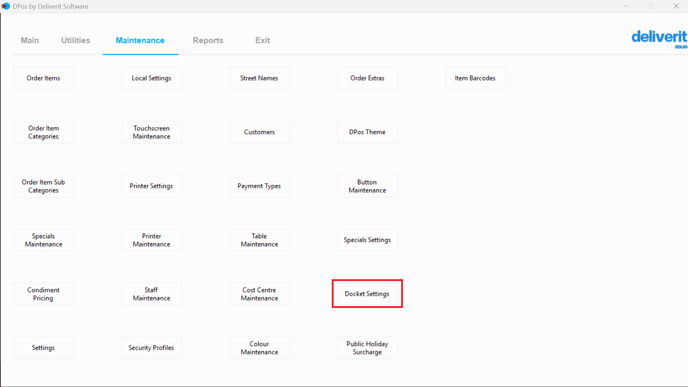Launch Touchscreen Maintenance

click(x=151, y=132)
